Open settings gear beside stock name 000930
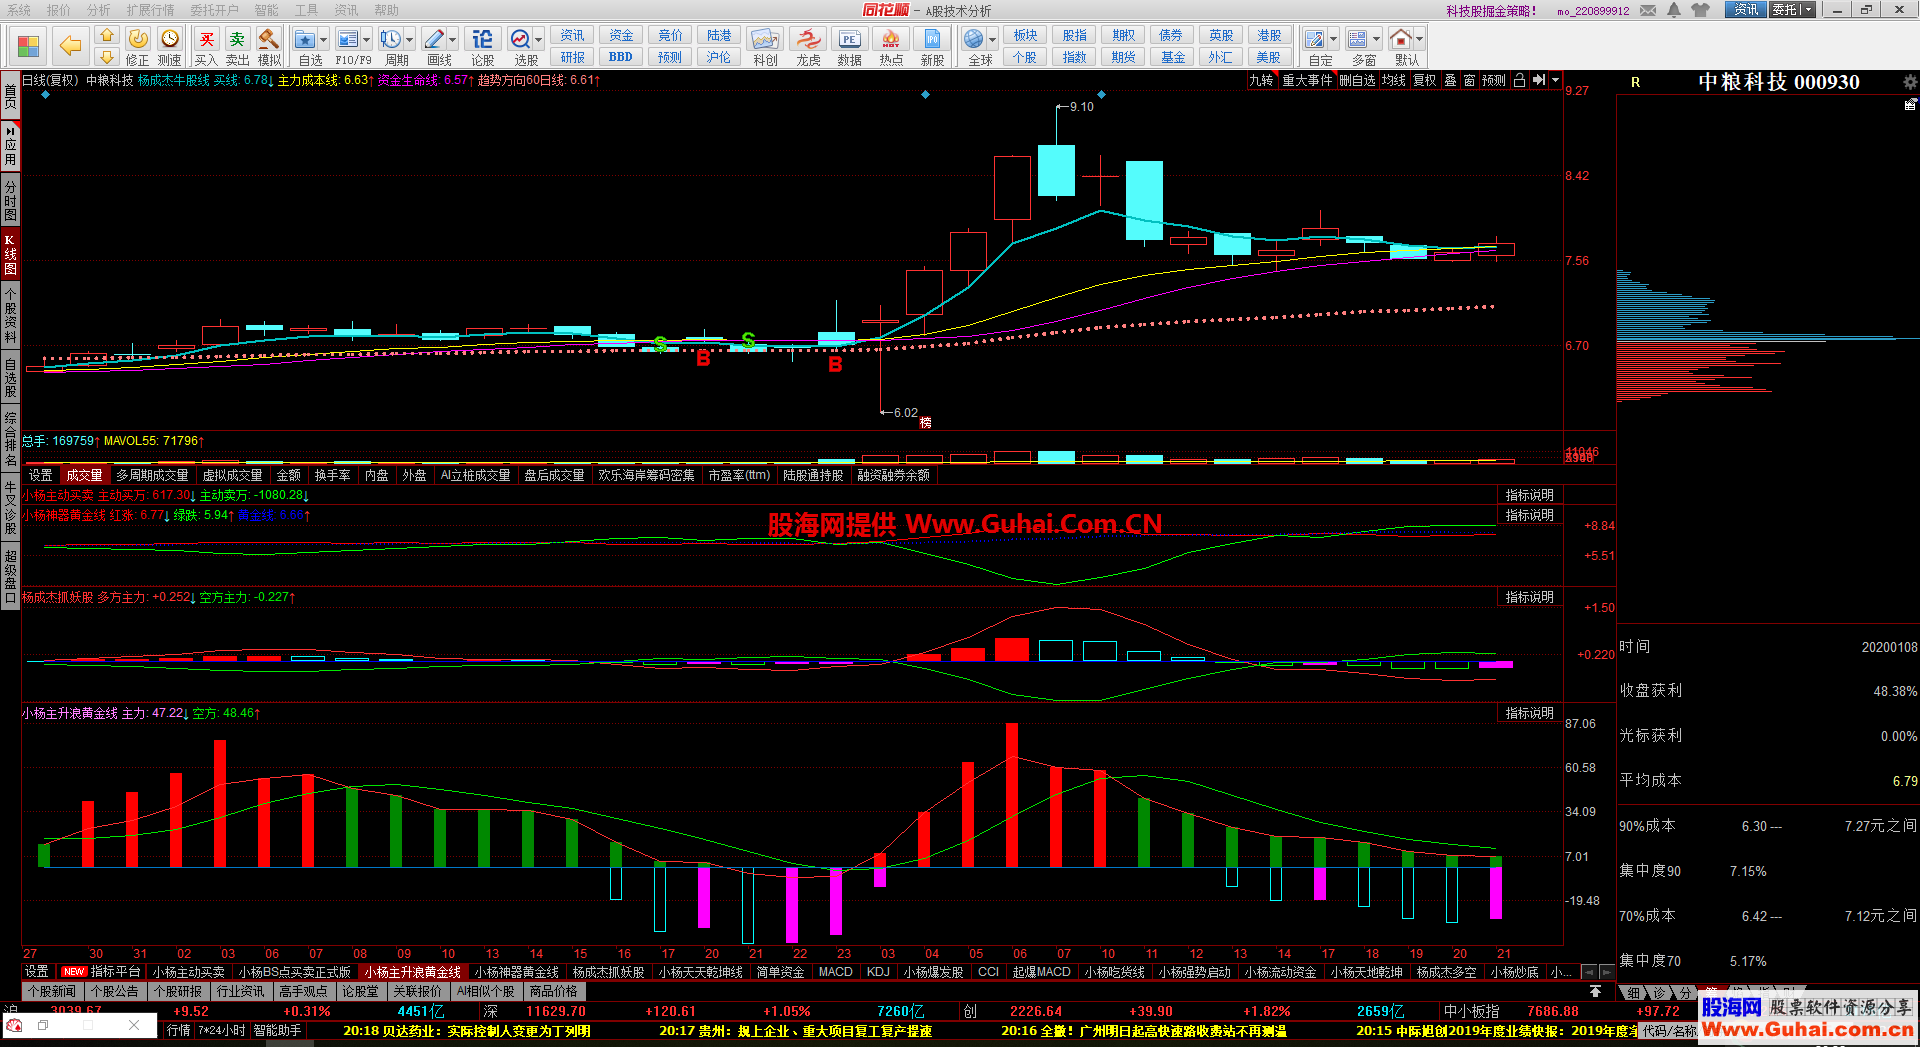 coord(1909,82)
